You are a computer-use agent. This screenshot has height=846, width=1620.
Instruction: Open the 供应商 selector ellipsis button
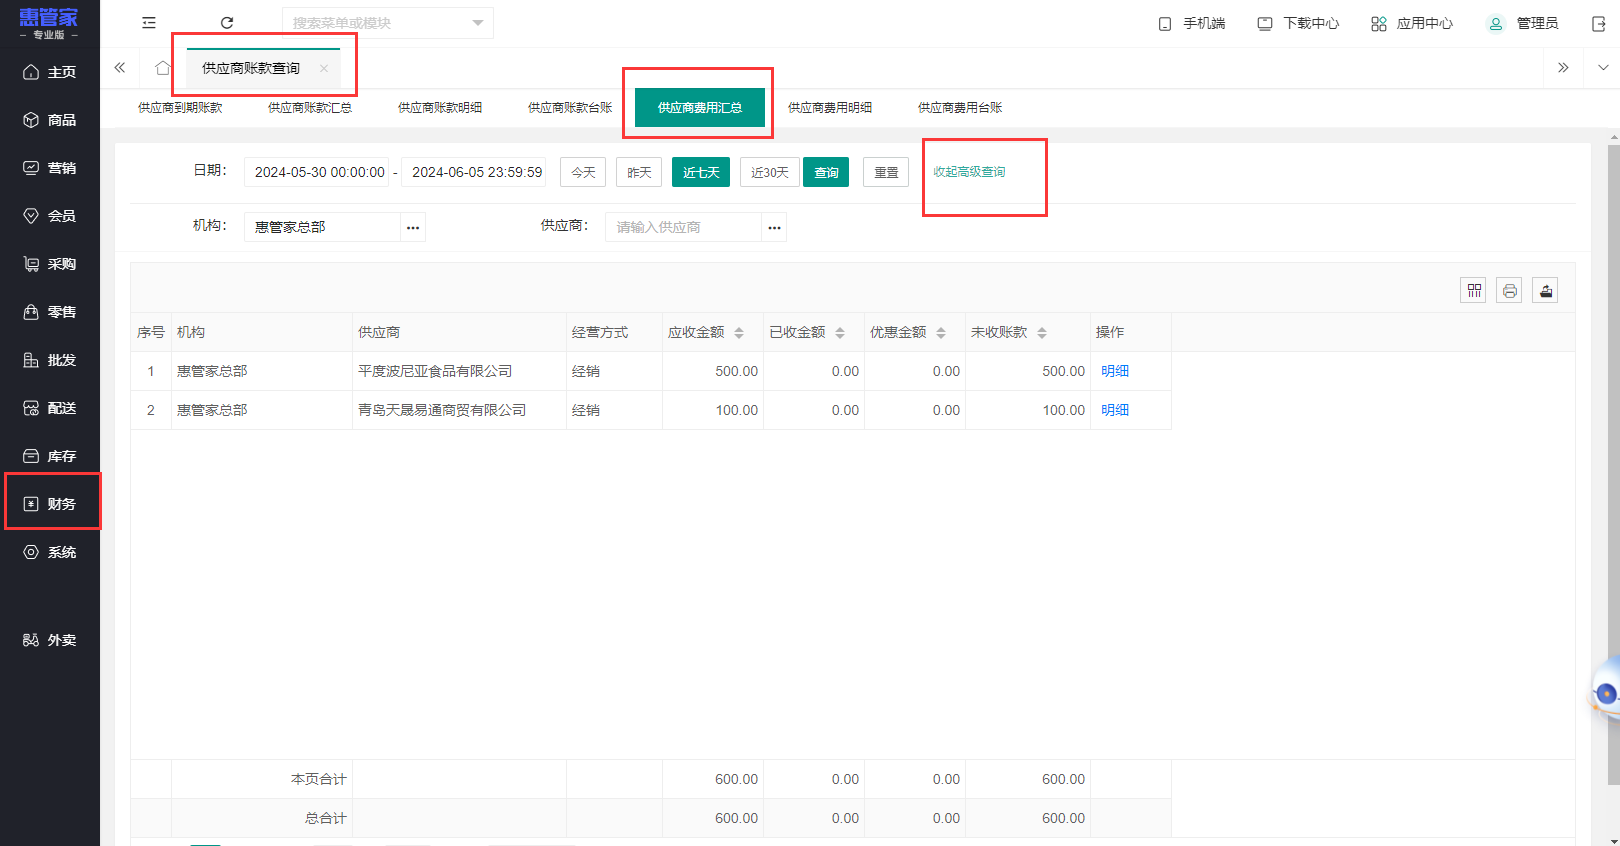(x=774, y=227)
